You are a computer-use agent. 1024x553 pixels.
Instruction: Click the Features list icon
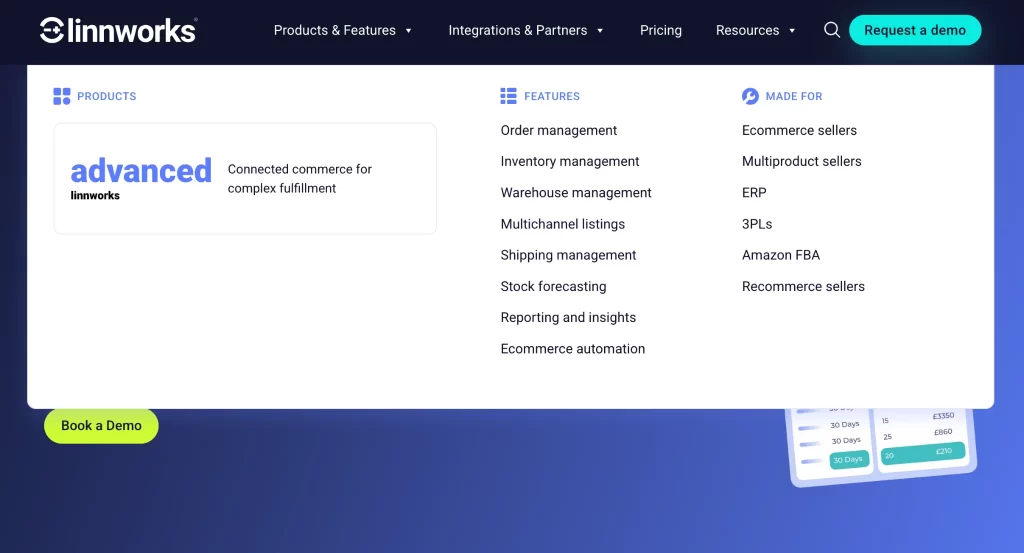coord(508,96)
